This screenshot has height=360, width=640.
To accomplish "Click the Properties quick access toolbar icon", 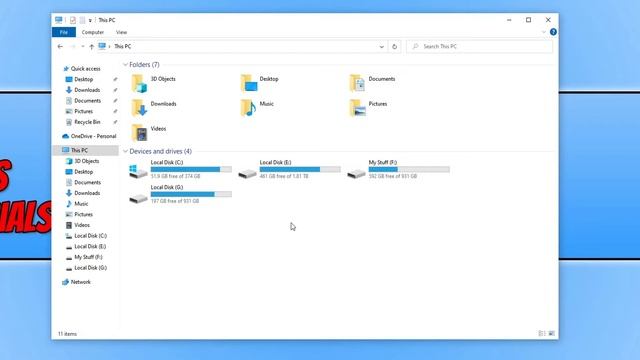I will (x=73, y=20).
